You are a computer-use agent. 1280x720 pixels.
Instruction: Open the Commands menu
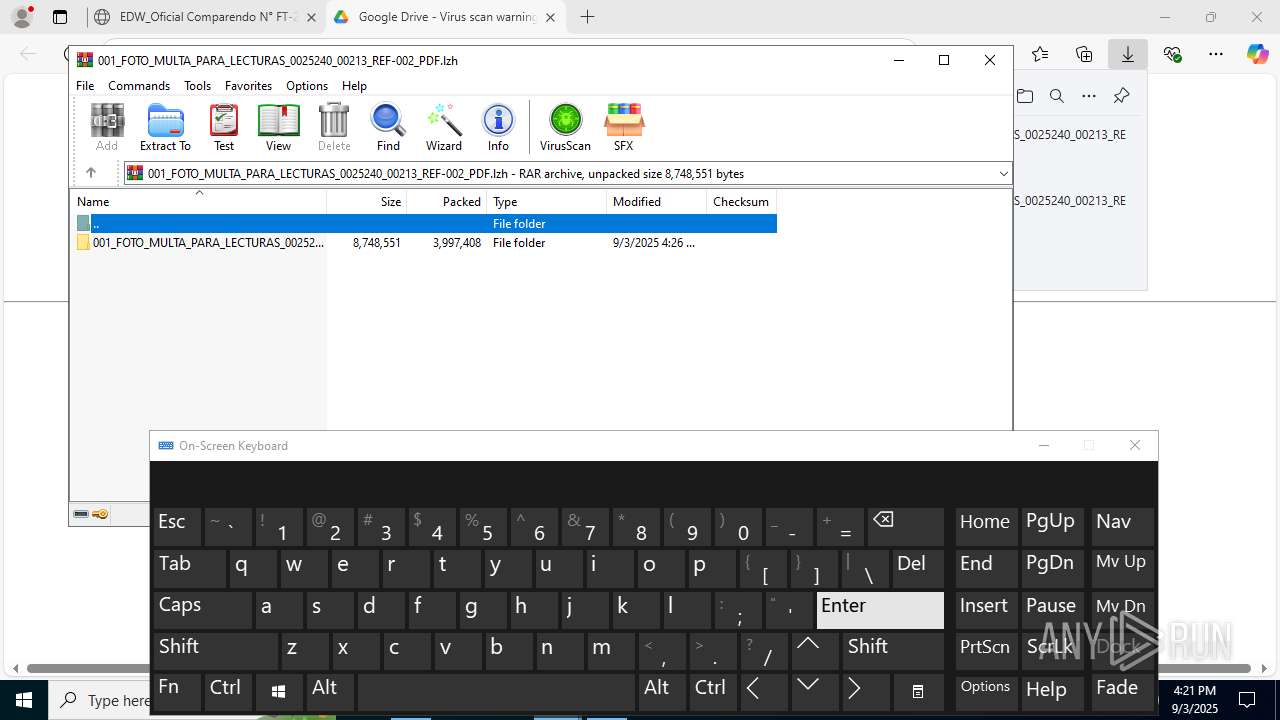[139, 86]
